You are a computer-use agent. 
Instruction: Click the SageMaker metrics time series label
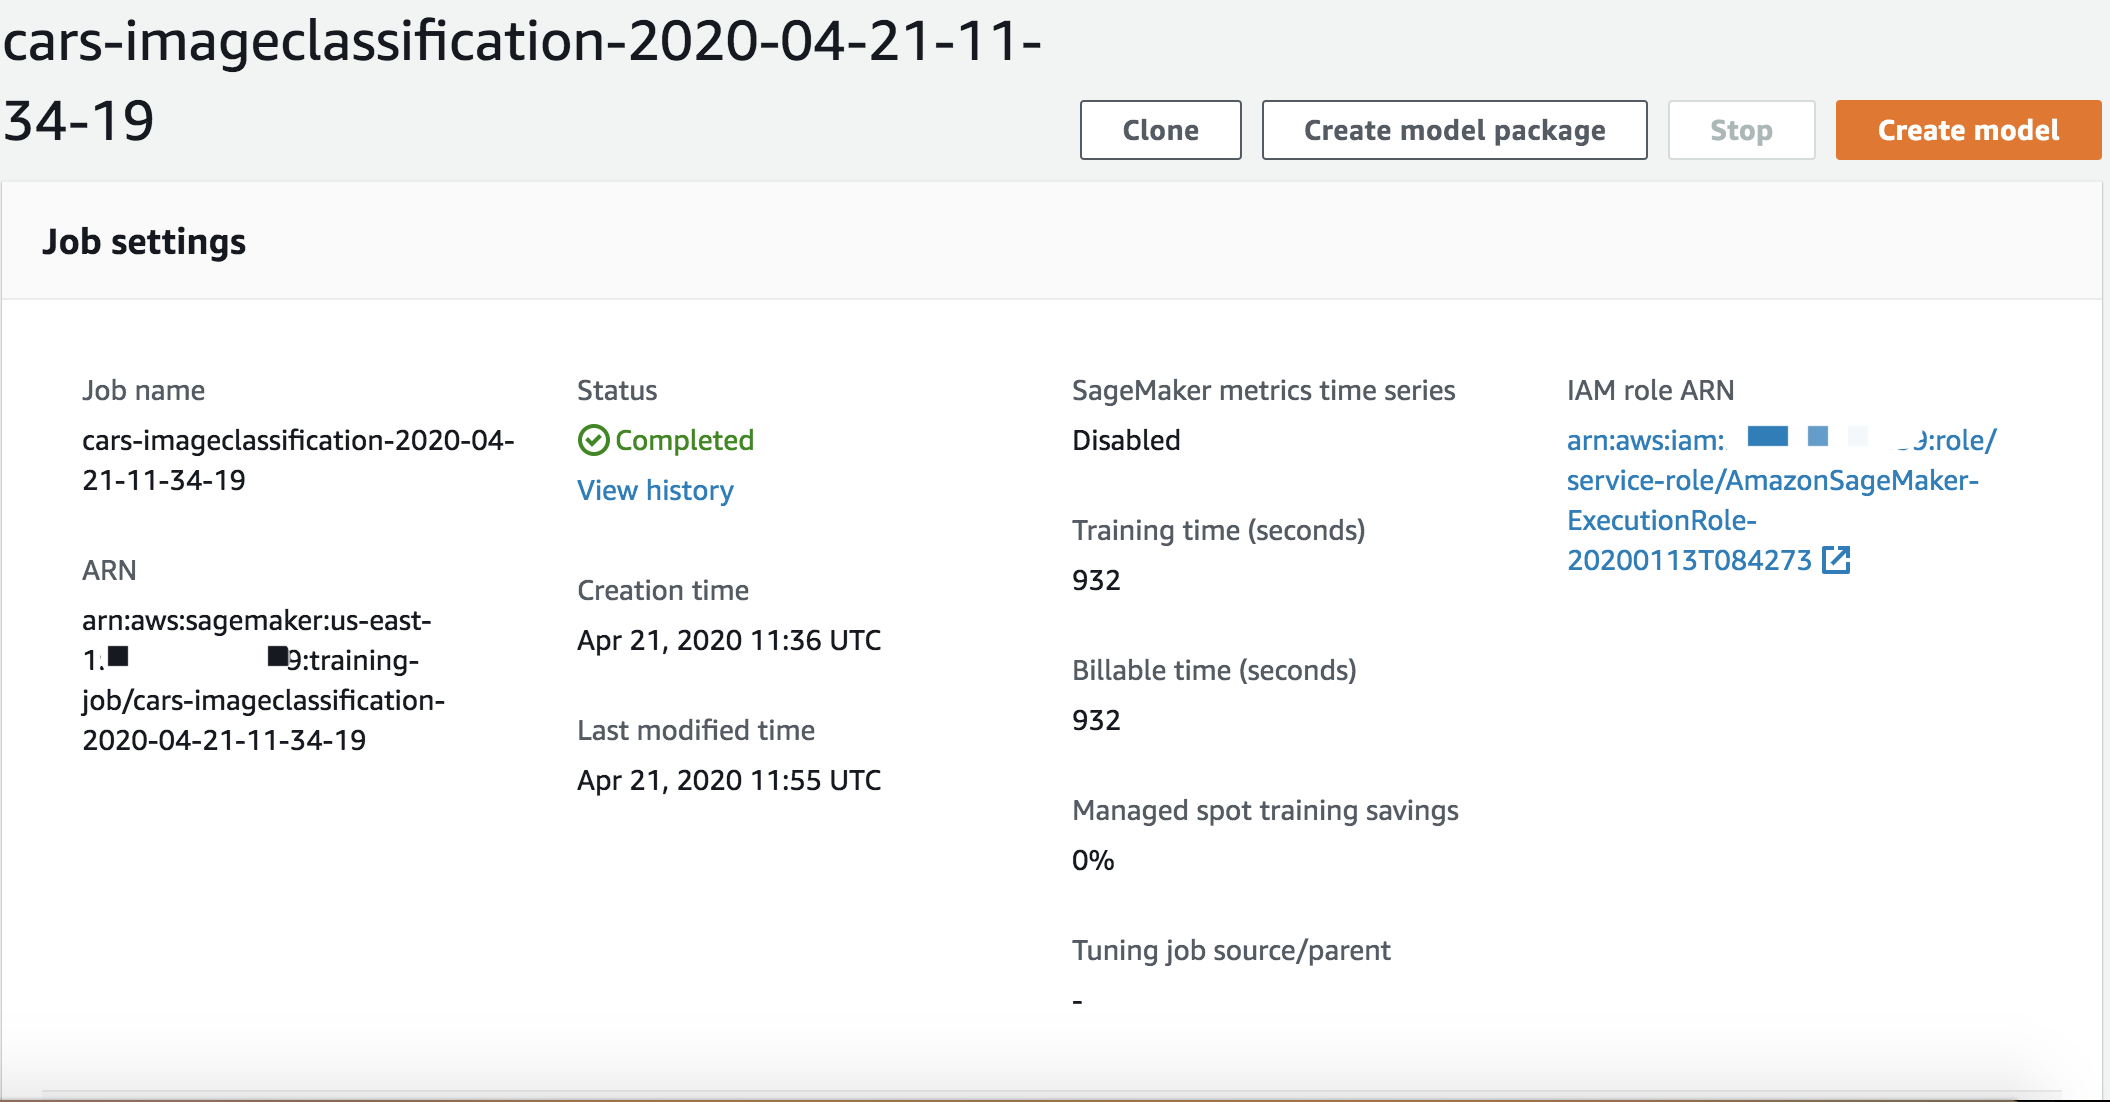click(1263, 390)
